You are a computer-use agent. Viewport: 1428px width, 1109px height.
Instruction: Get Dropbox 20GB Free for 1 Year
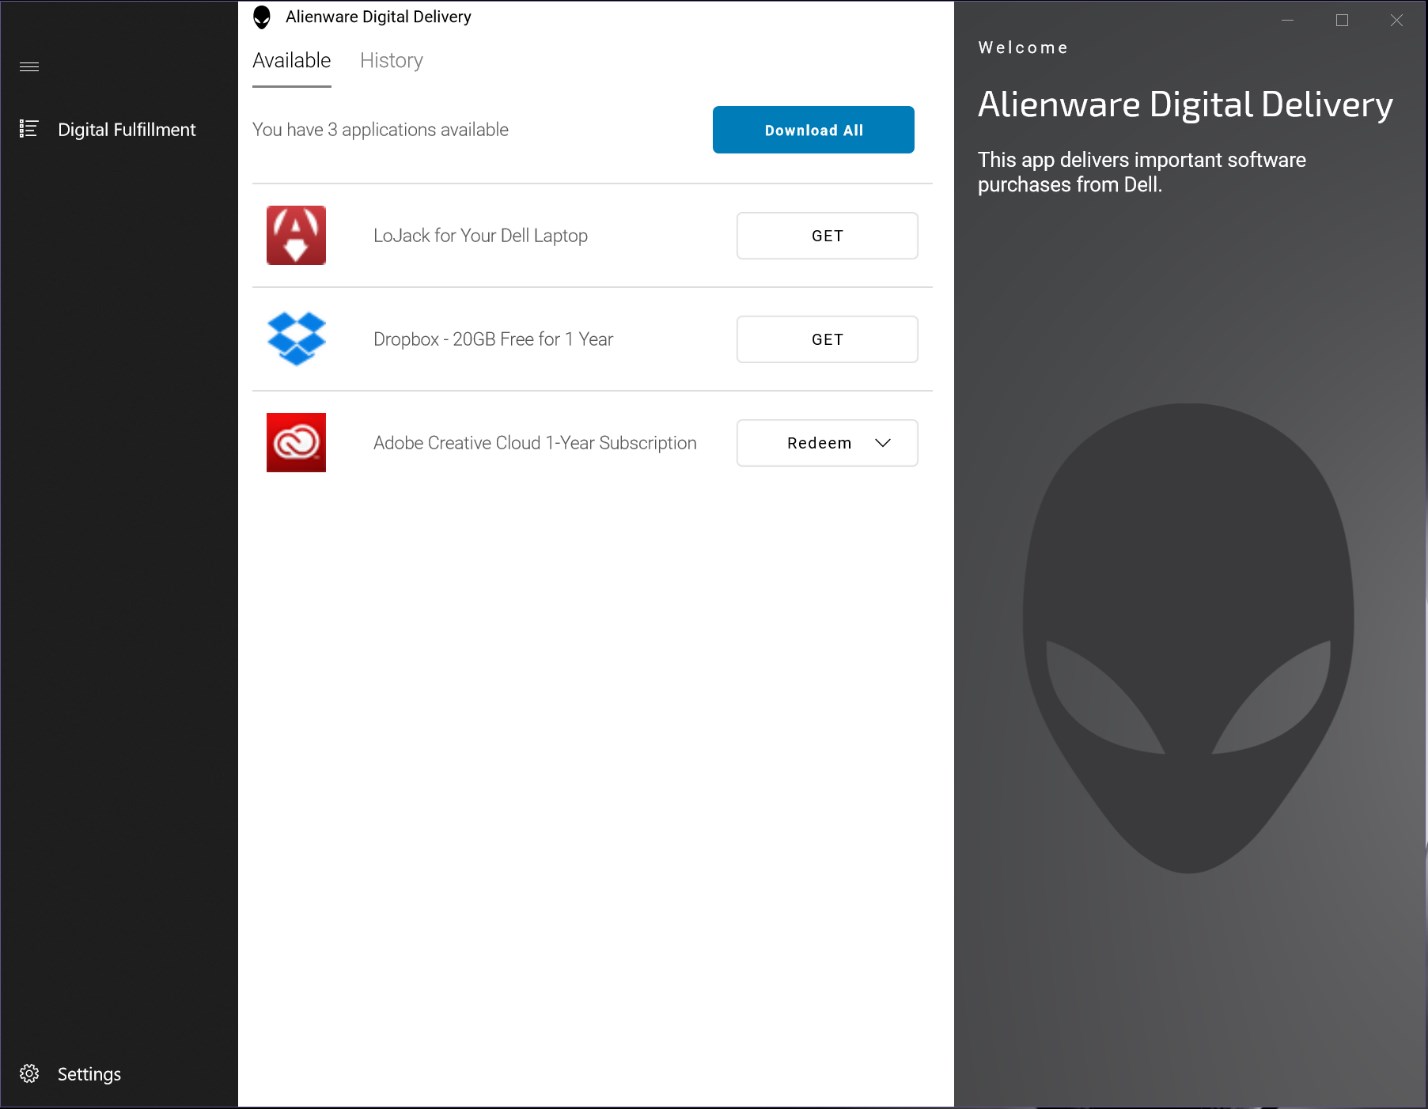click(x=827, y=340)
